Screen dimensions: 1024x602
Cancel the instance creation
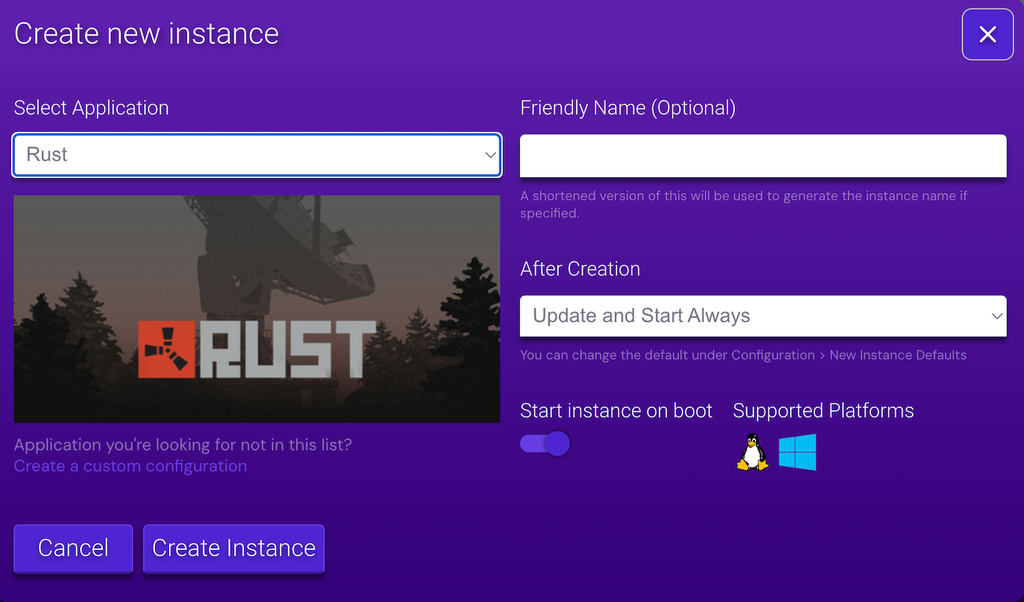tap(72, 548)
